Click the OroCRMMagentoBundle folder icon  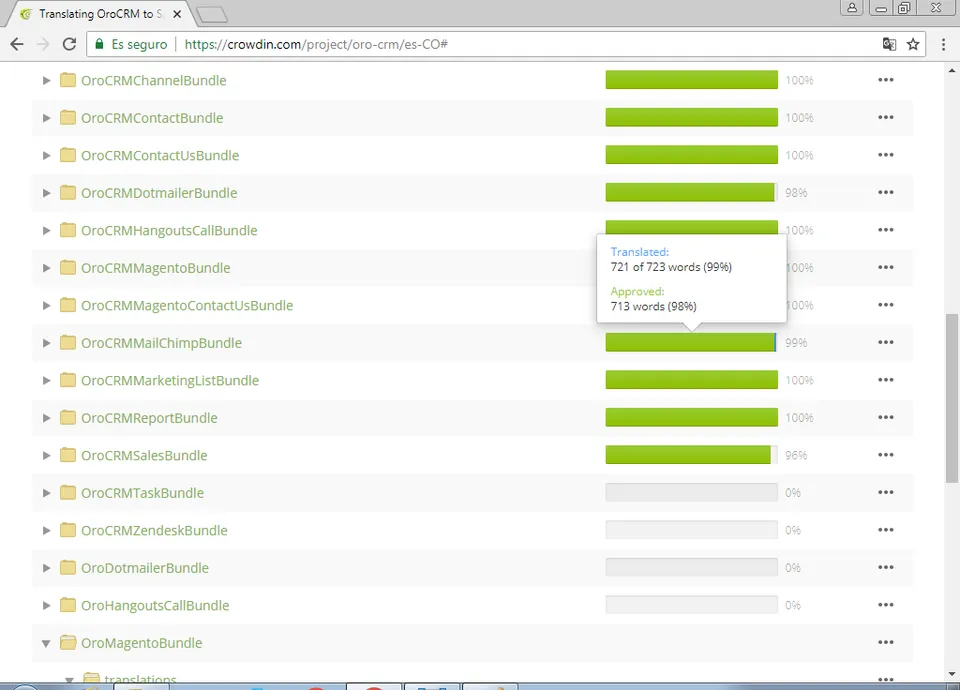(67, 268)
